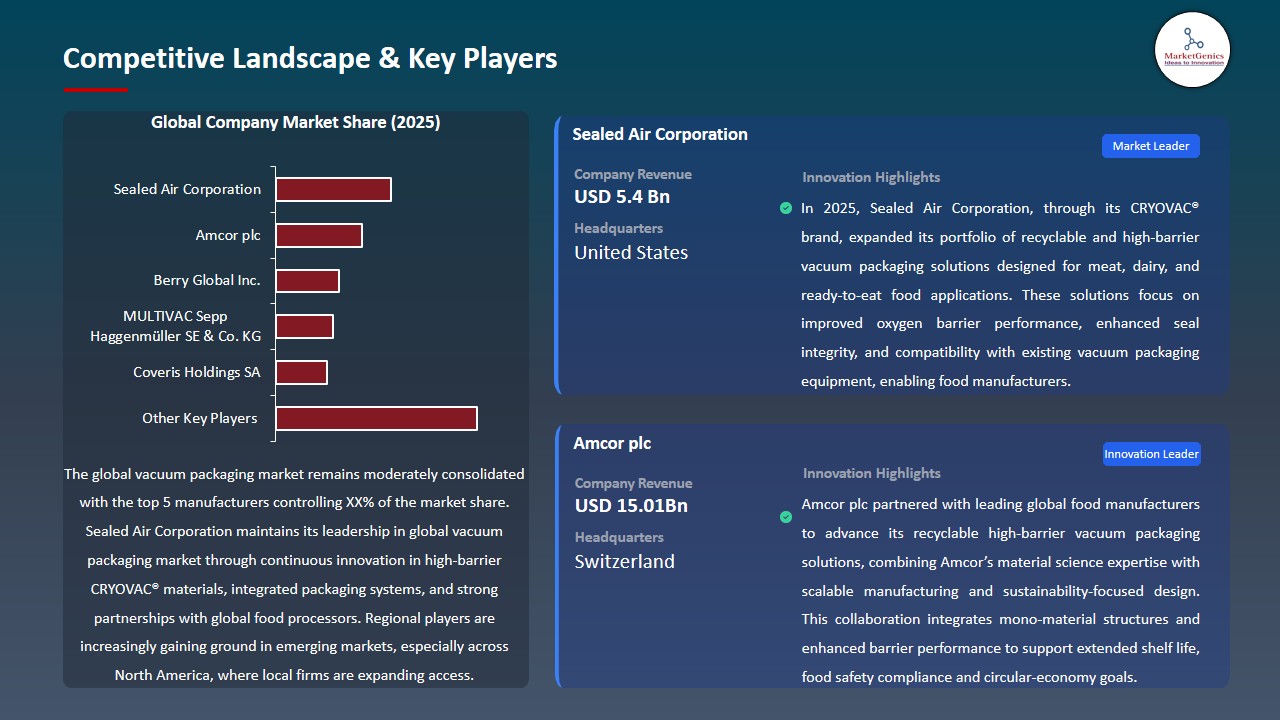This screenshot has height=720, width=1280.
Task: Click the Innovation Leader badge
Action: click(x=1151, y=454)
